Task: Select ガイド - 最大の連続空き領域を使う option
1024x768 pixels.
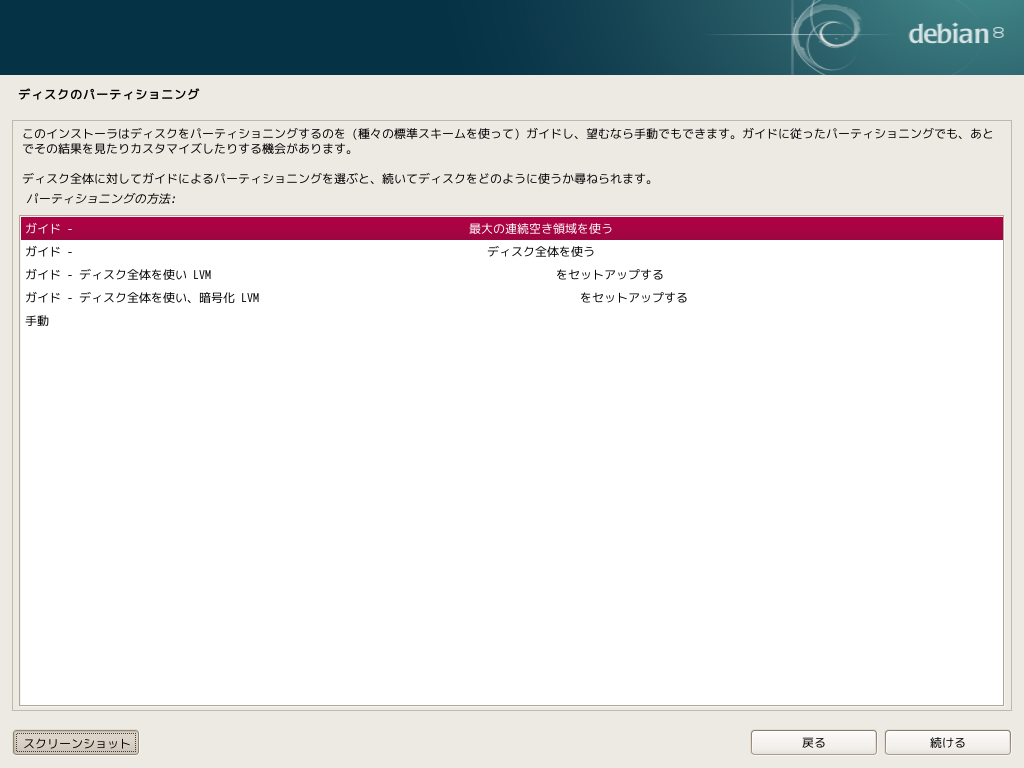Action: (511, 229)
